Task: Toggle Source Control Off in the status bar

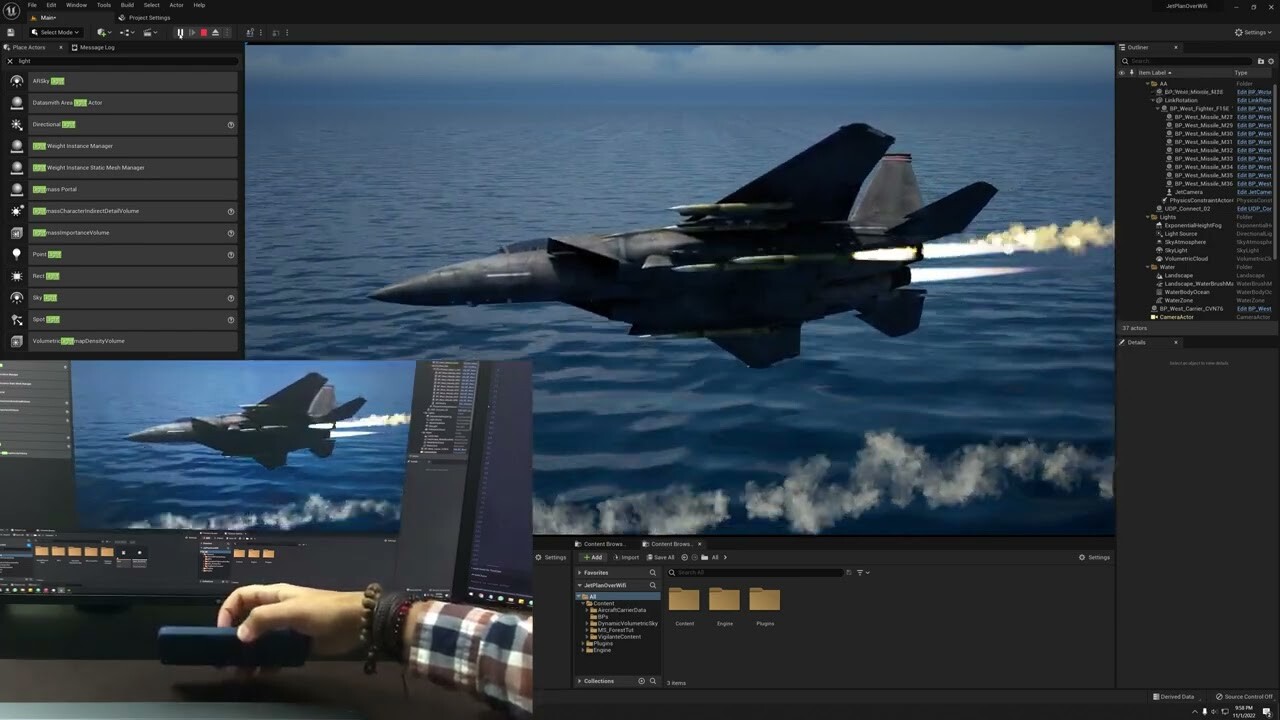Action: coord(1243,696)
